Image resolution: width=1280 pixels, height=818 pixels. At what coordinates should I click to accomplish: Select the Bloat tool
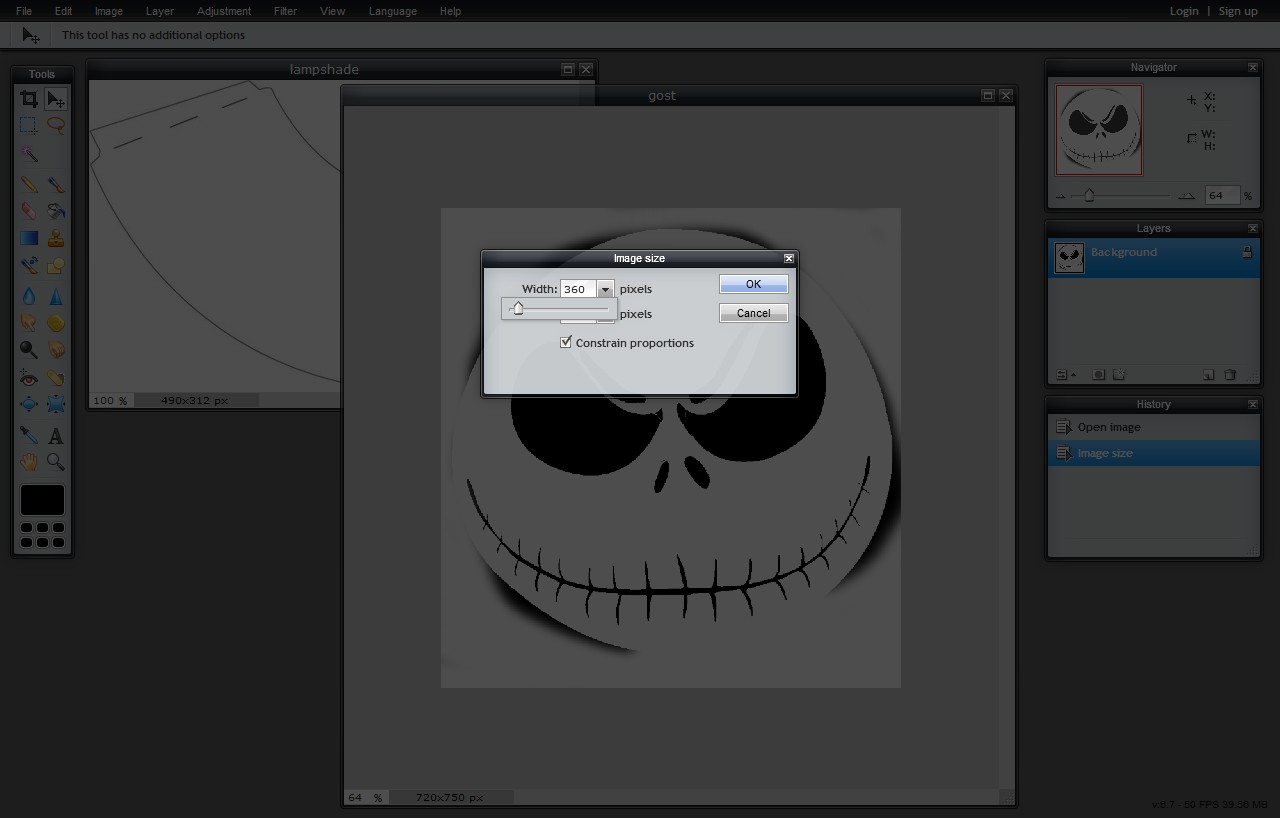coord(29,405)
